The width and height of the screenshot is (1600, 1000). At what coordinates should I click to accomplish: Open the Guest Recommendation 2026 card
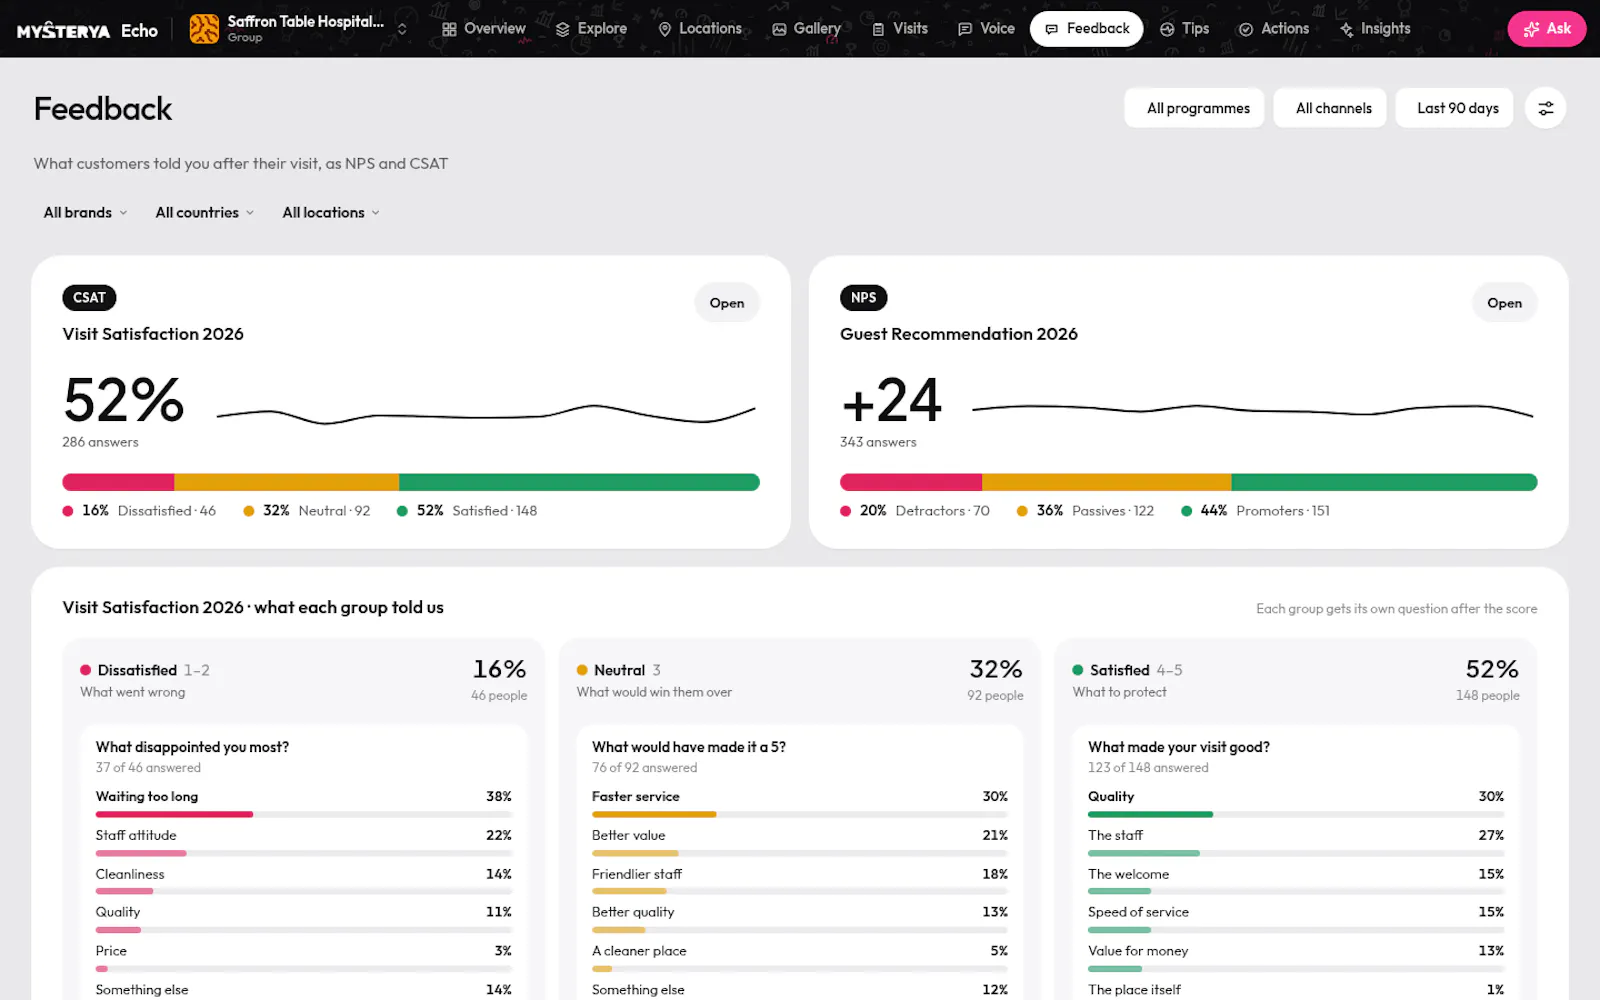pos(1504,303)
